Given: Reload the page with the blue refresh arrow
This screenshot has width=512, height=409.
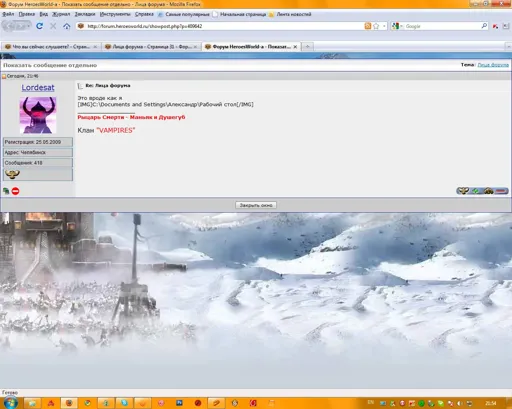Looking at the screenshot, I should pos(39,26).
